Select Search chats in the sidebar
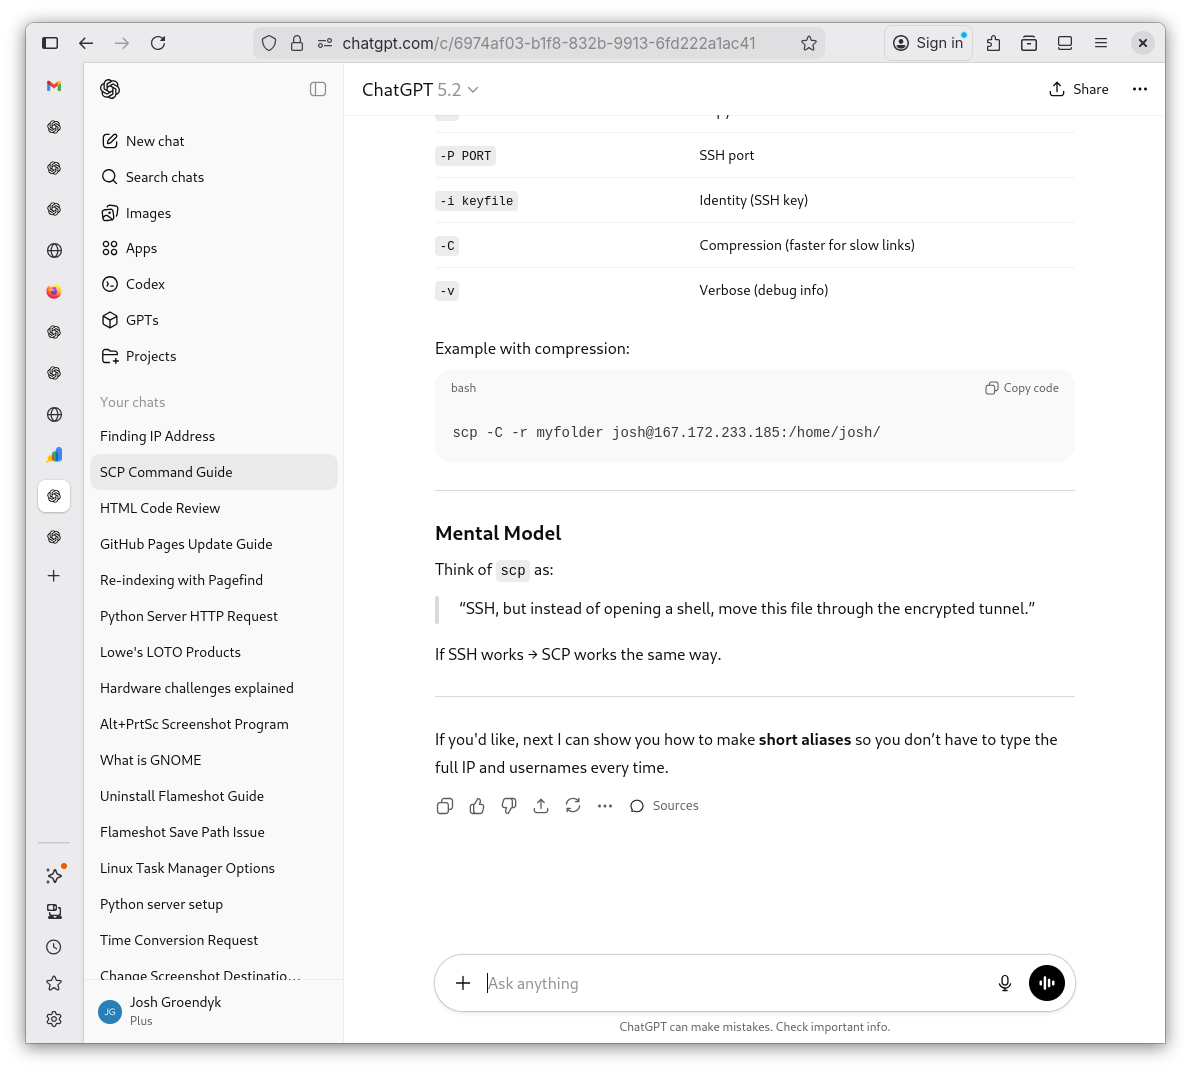This screenshot has height=1072, width=1191. click(x=164, y=177)
